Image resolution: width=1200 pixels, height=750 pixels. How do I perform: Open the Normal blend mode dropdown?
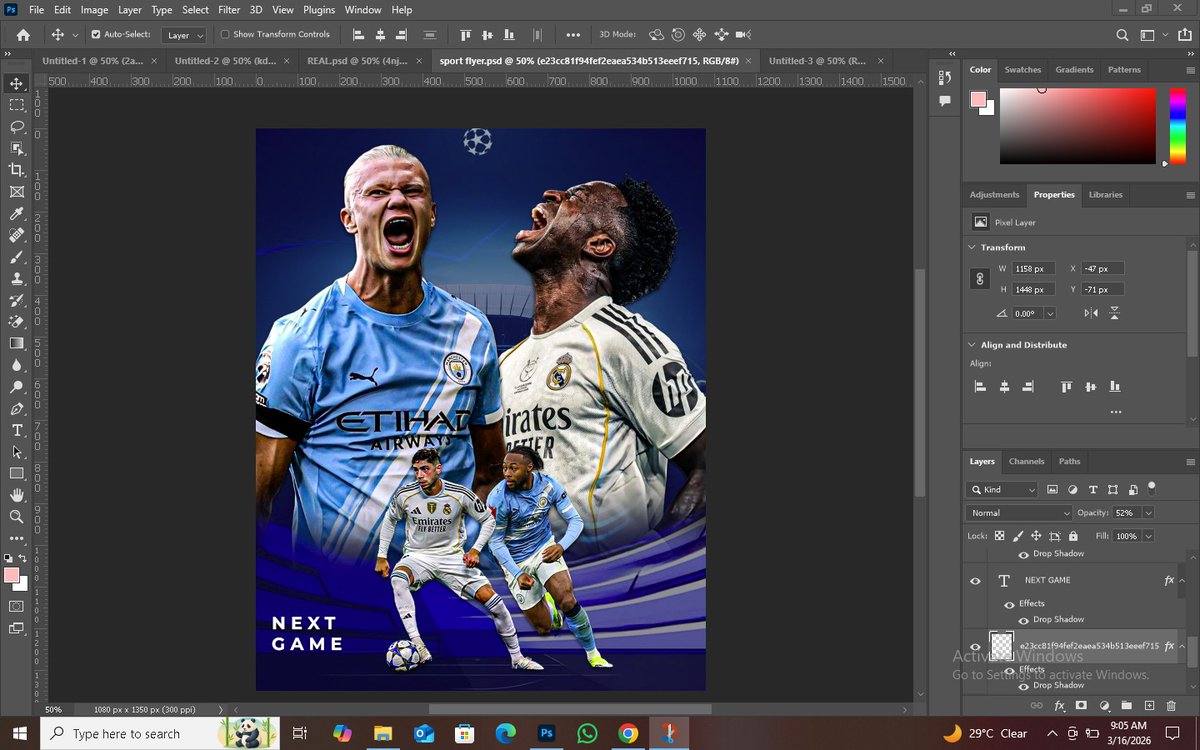pyautogui.click(x=1020, y=513)
